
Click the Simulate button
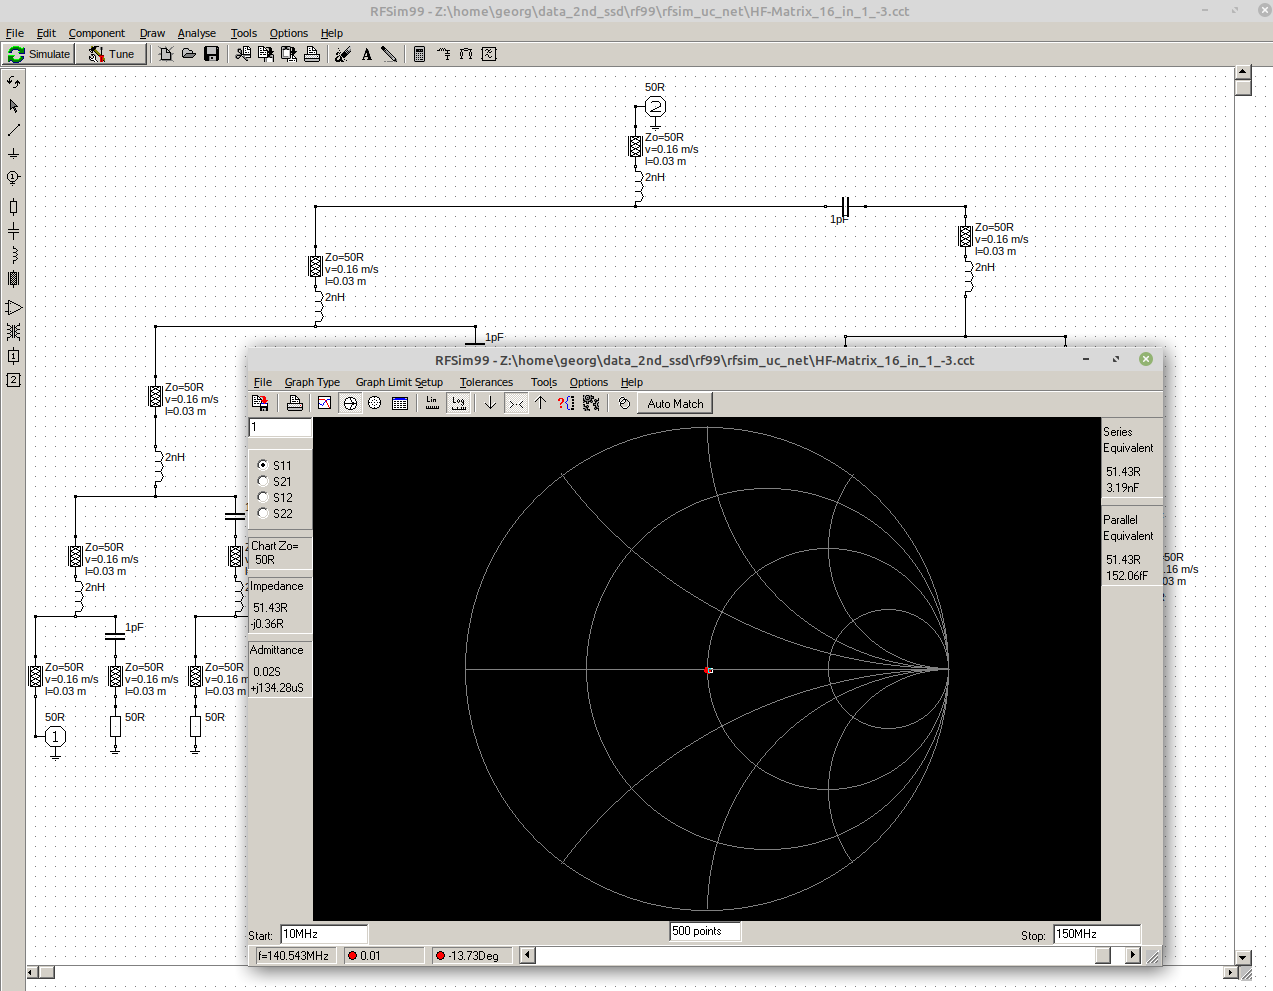(x=39, y=54)
